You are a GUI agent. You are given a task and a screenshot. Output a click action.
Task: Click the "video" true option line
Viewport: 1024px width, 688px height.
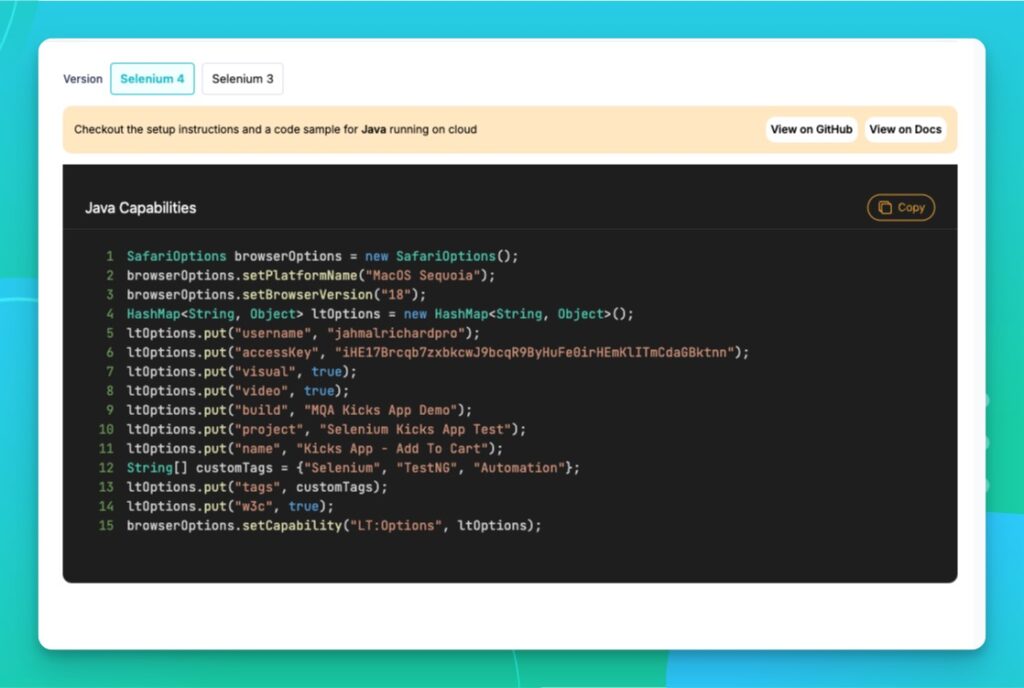[237, 391]
